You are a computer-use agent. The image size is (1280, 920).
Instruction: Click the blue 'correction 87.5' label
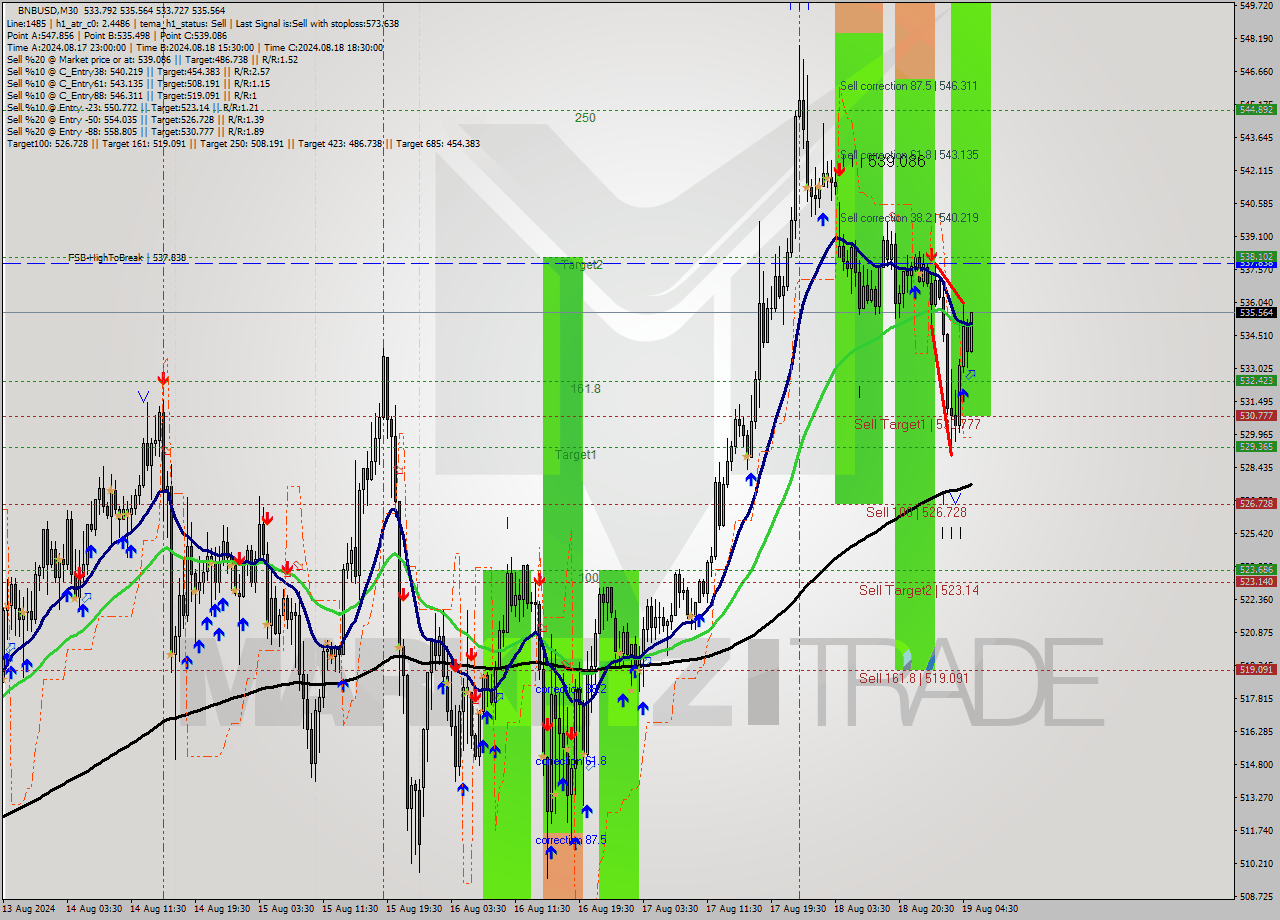[571, 840]
